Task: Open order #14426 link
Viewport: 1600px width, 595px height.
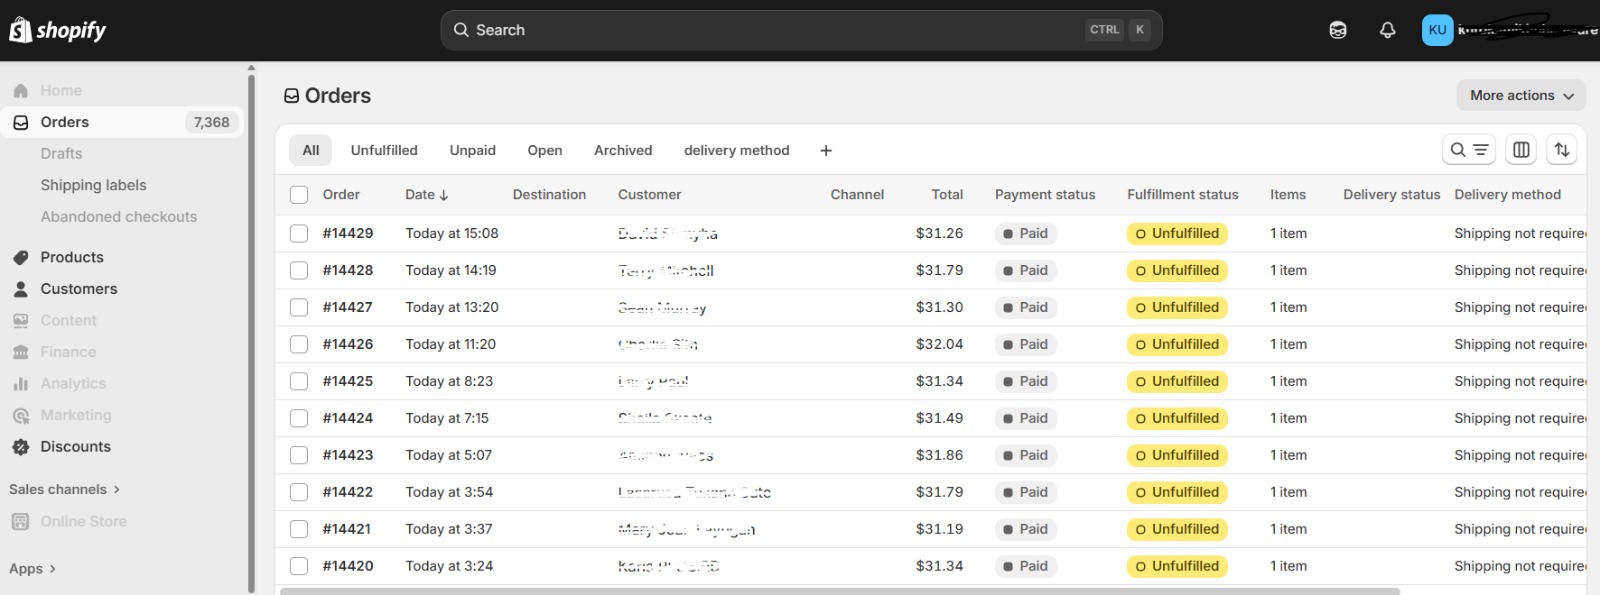Action: 348,344
